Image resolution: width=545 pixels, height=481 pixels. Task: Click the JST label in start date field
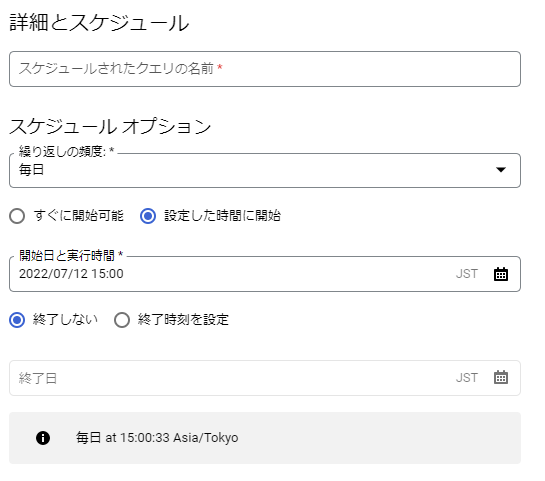coord(467,274)
